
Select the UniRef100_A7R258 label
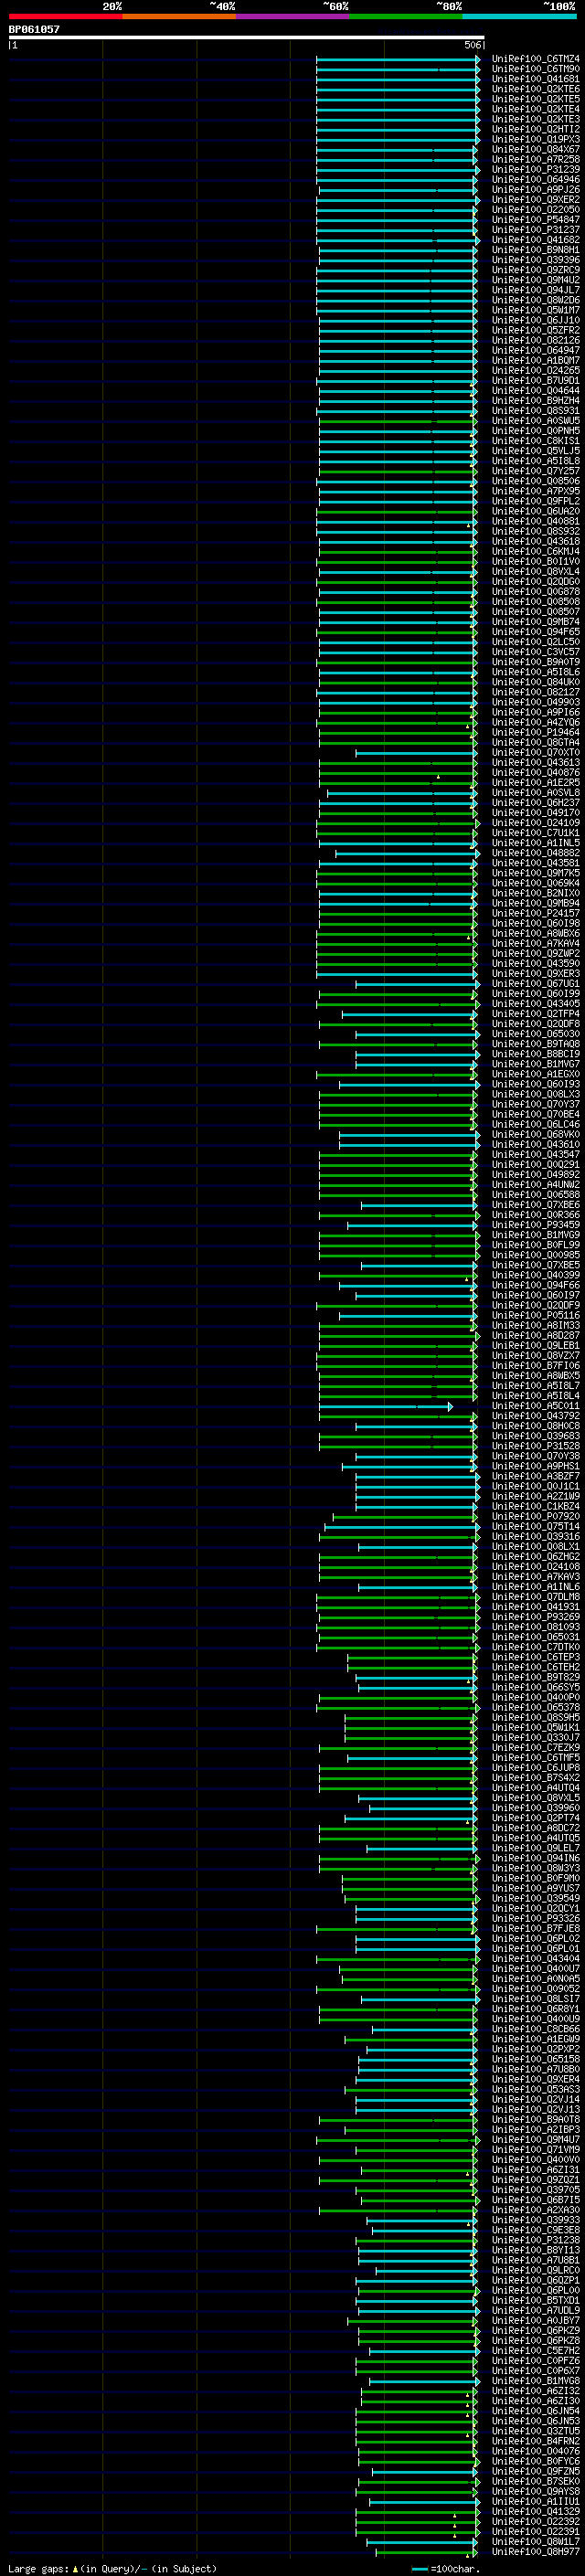pyautogui.click(x=535, y=160)
